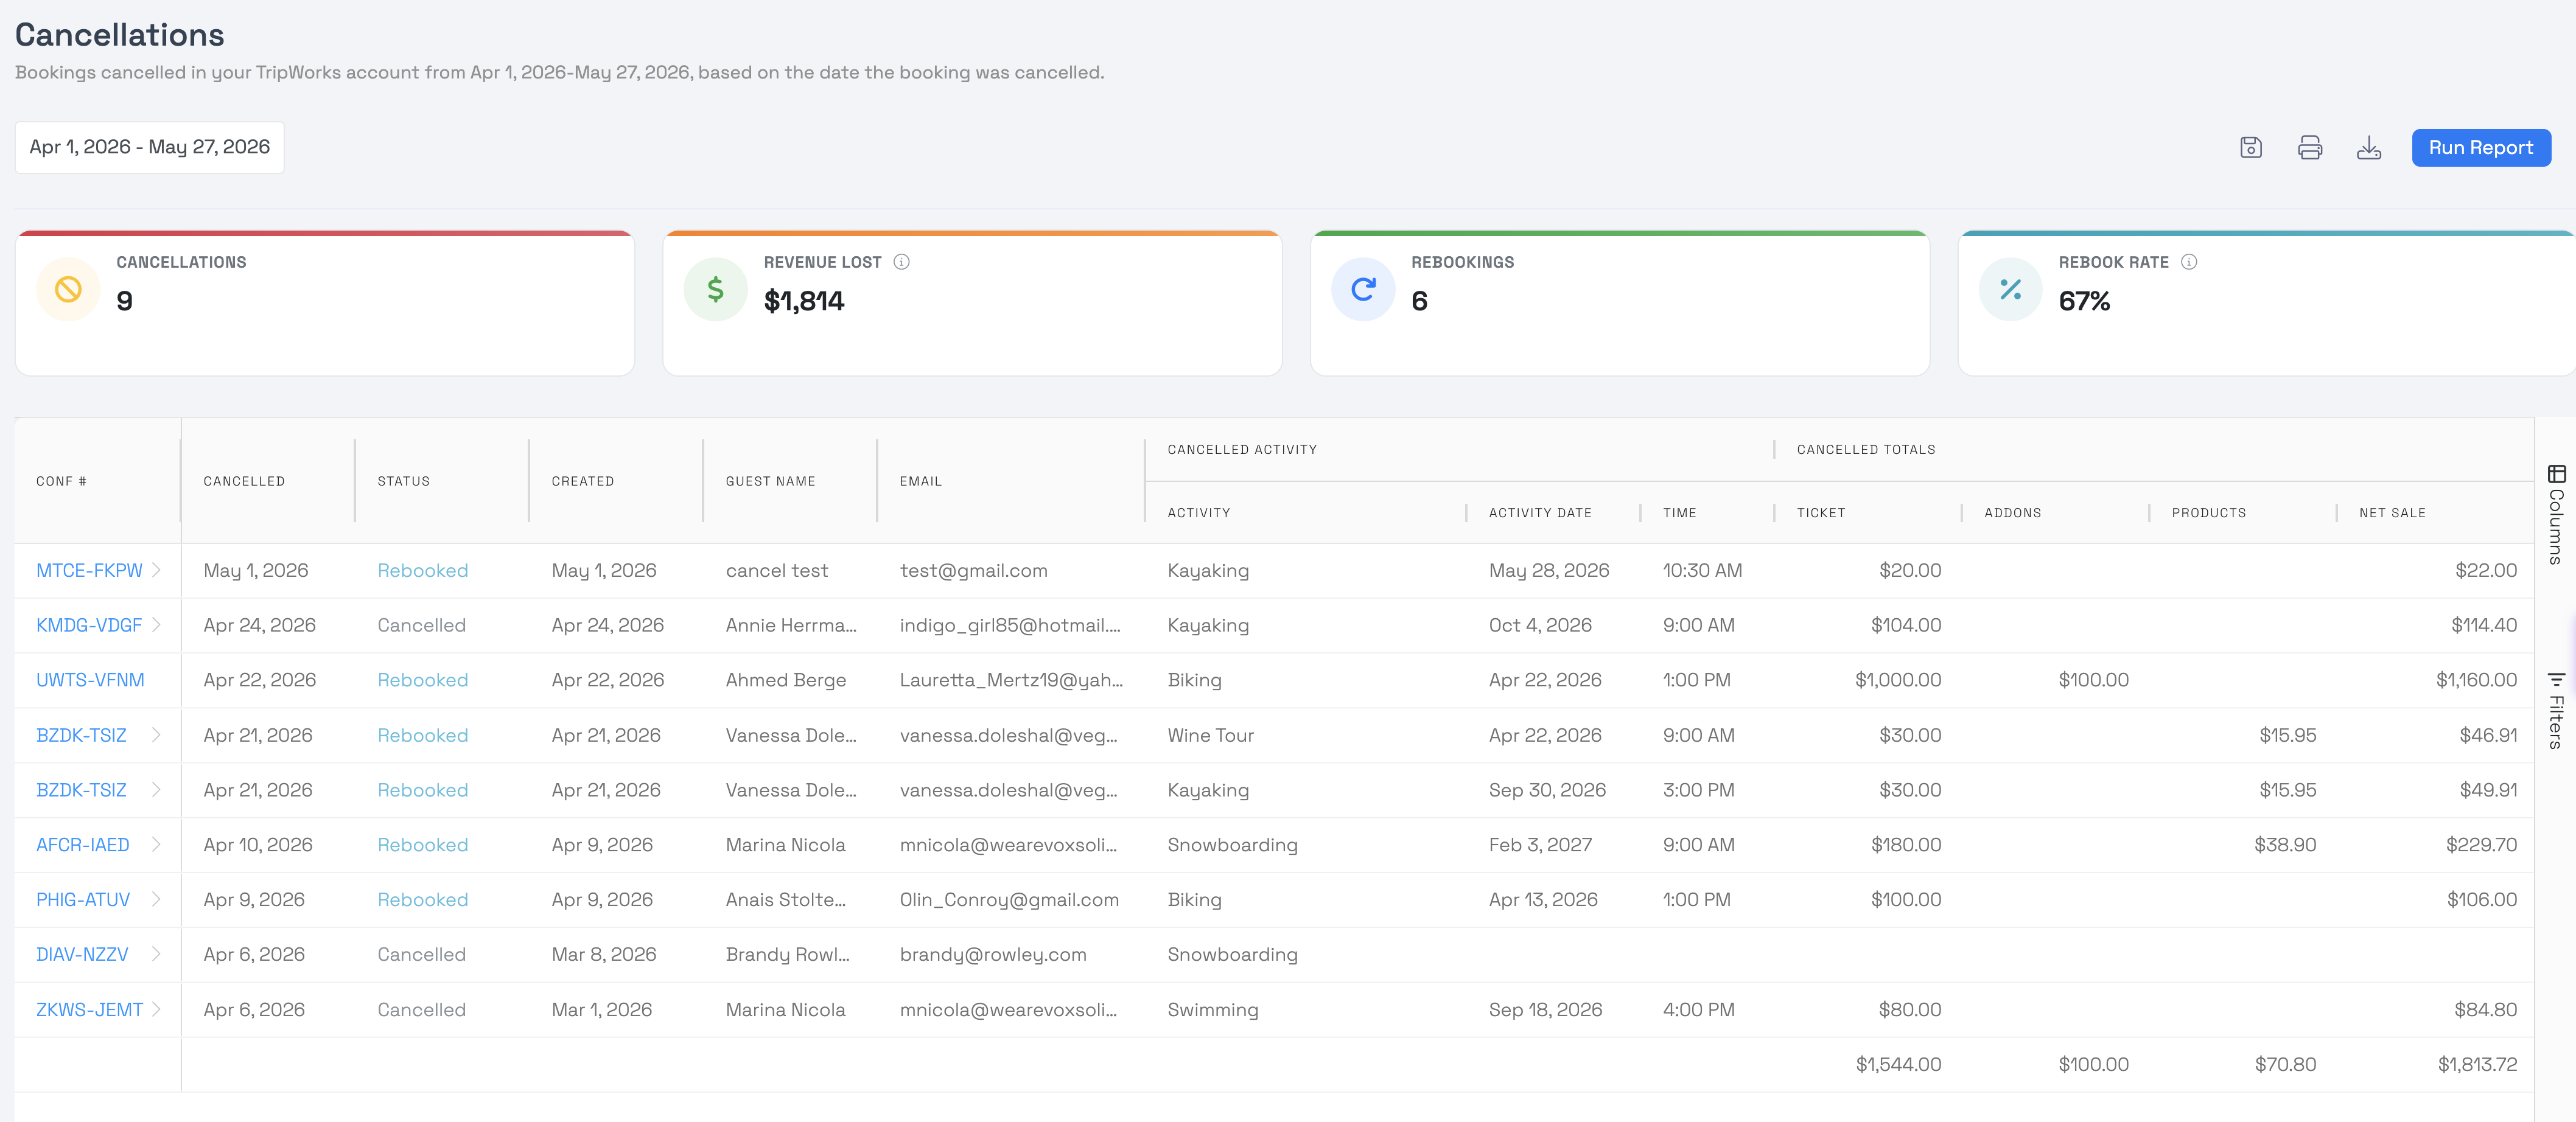Click the save report icon
Viewport: 2576px width, 1122px height.
(x=2250, y=148)
